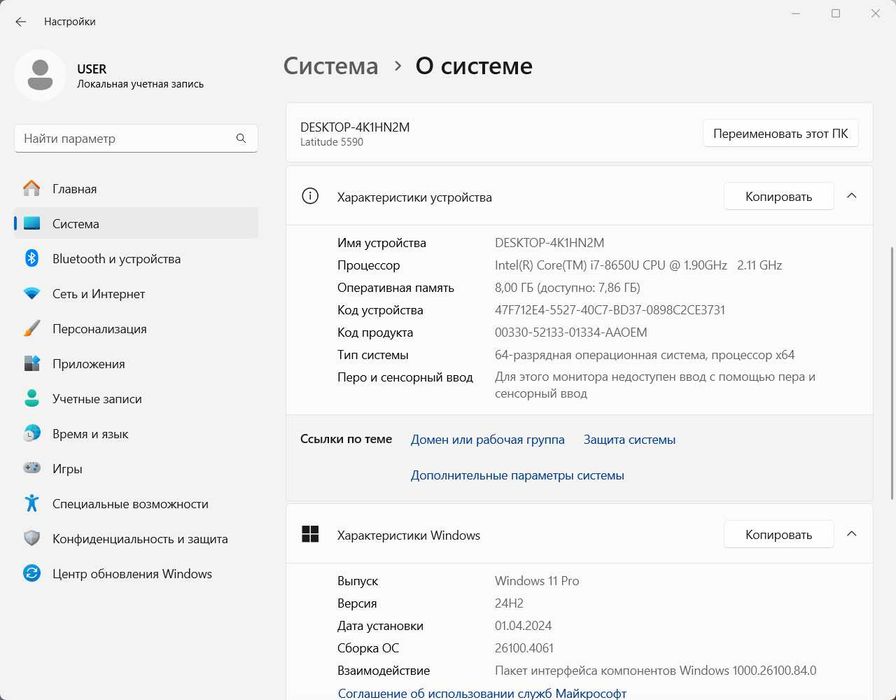The image size is (896, 700).
Task: Open Time and language globe icon
Action: [x=32, y=434]
